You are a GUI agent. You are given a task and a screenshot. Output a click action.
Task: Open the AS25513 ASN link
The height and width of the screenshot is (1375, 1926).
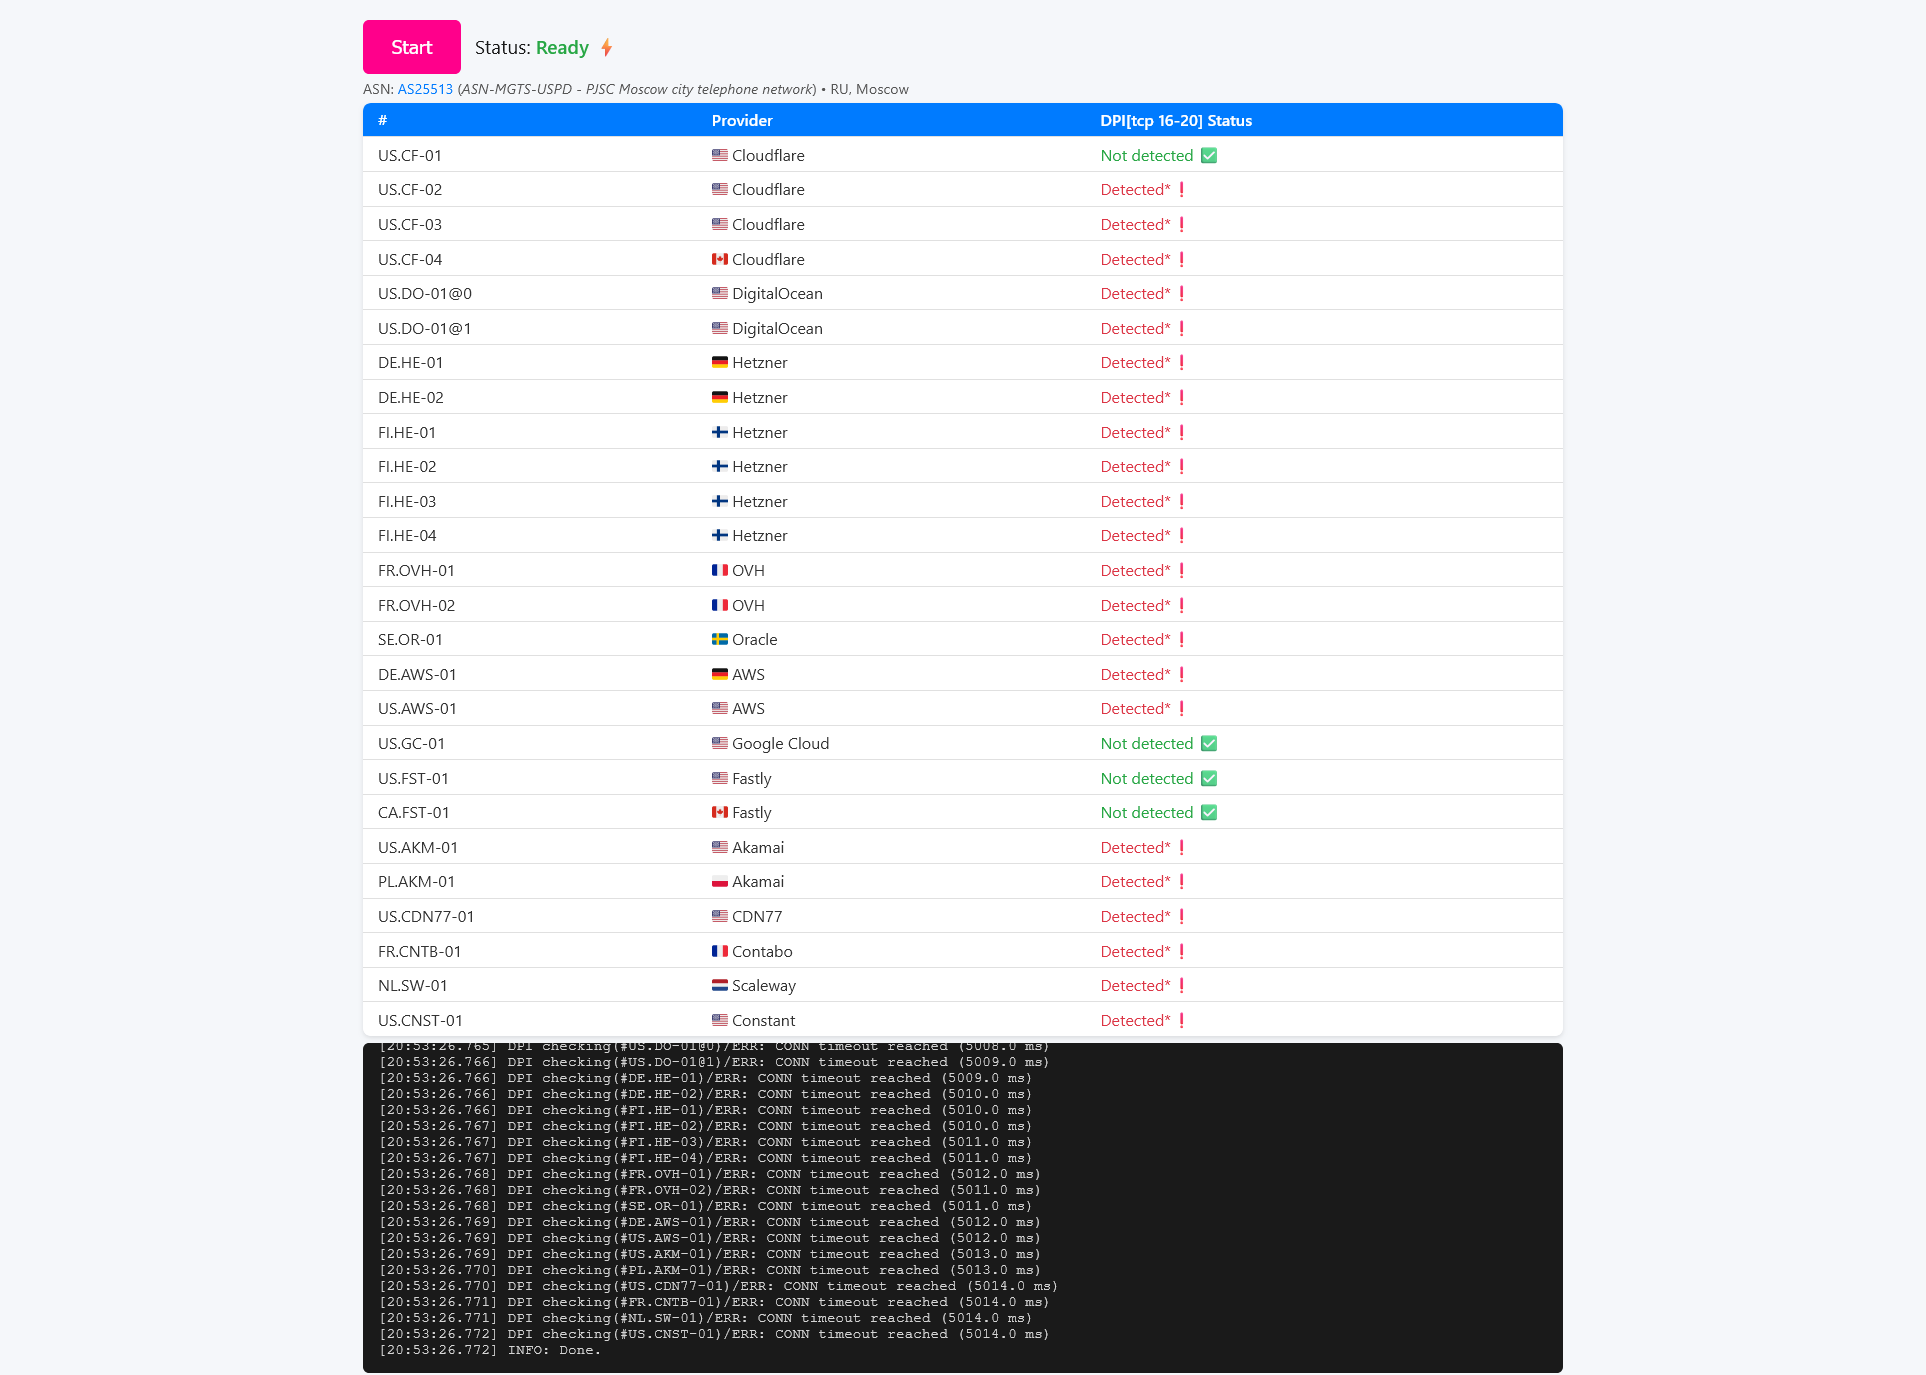[425, 89]
